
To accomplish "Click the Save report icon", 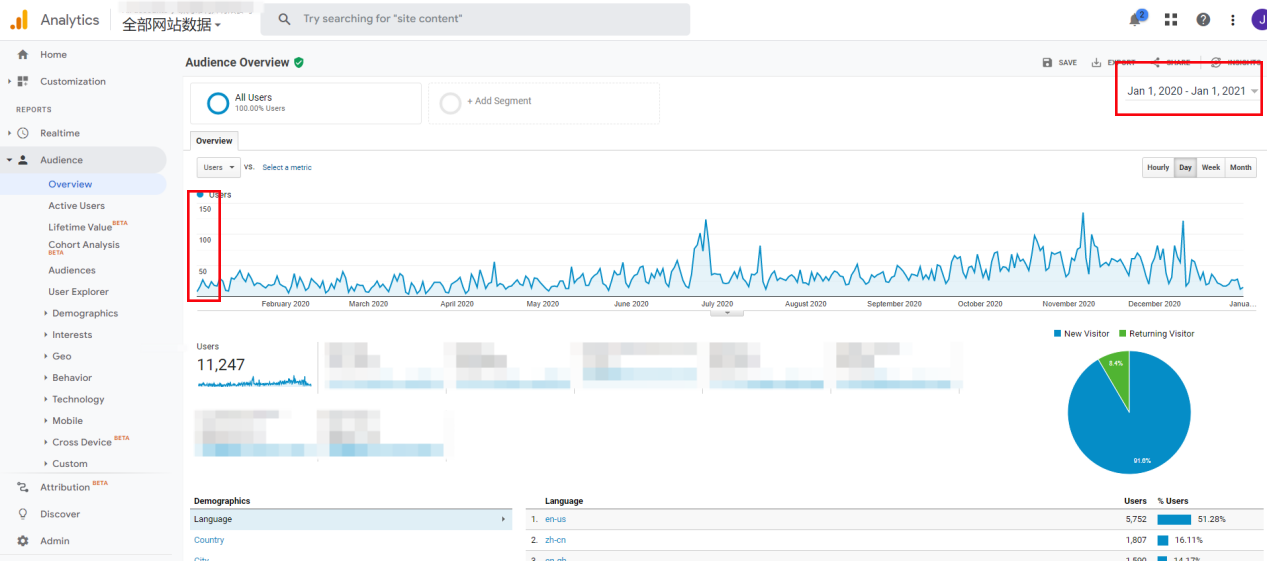I will (x=1048, y=62).
